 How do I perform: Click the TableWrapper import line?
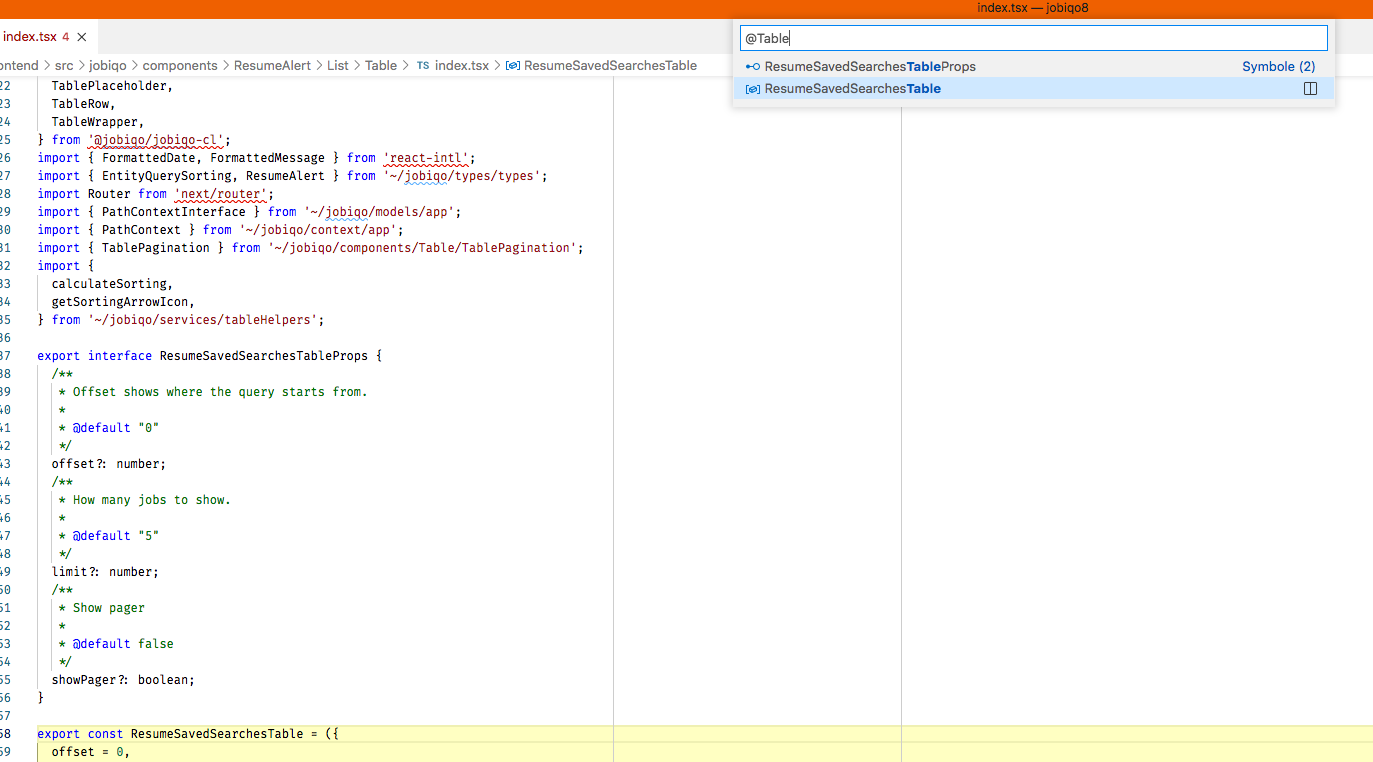tap(98, 121)
